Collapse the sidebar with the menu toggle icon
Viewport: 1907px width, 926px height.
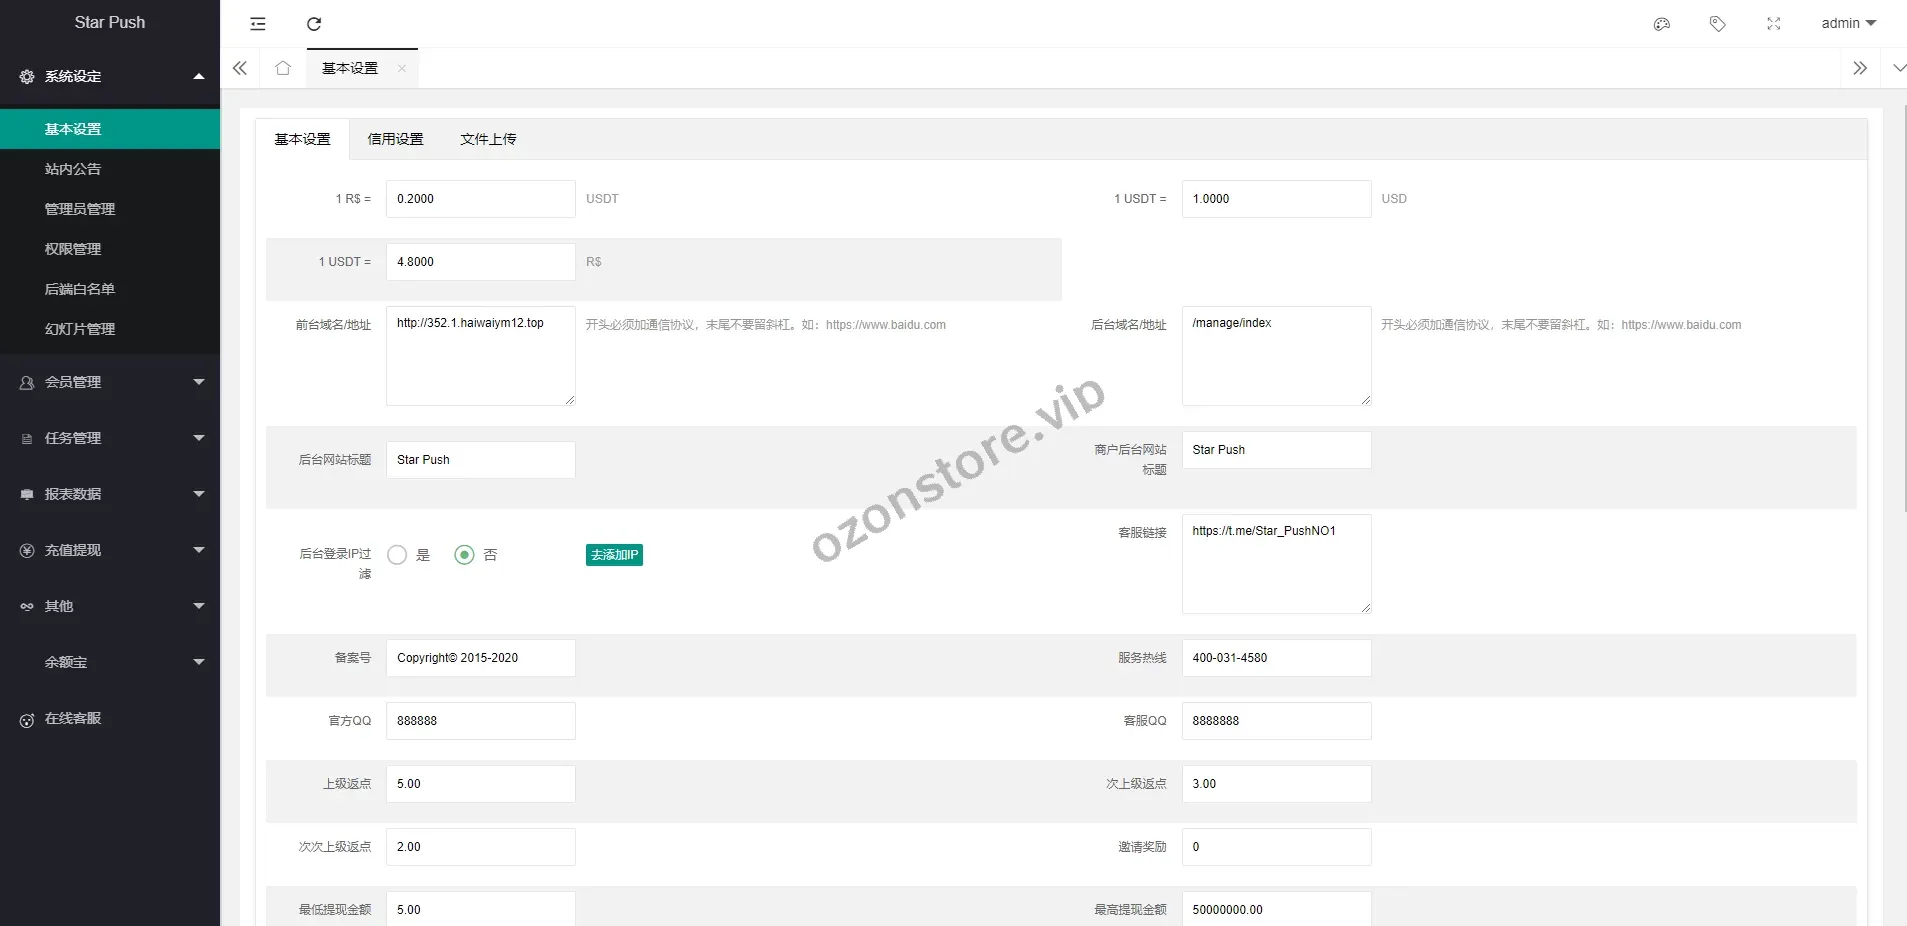(x=258, y=24)
